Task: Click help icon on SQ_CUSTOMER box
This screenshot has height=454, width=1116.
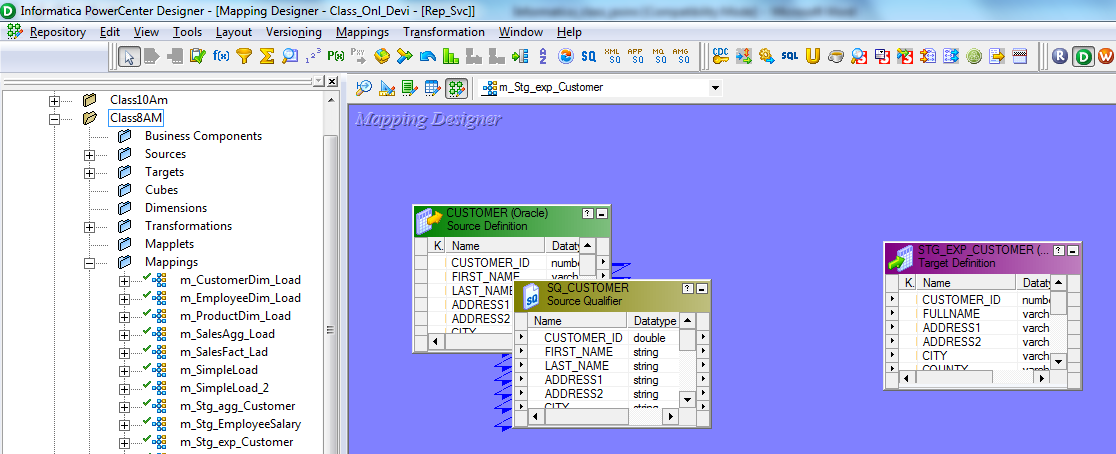Action: 688,288
